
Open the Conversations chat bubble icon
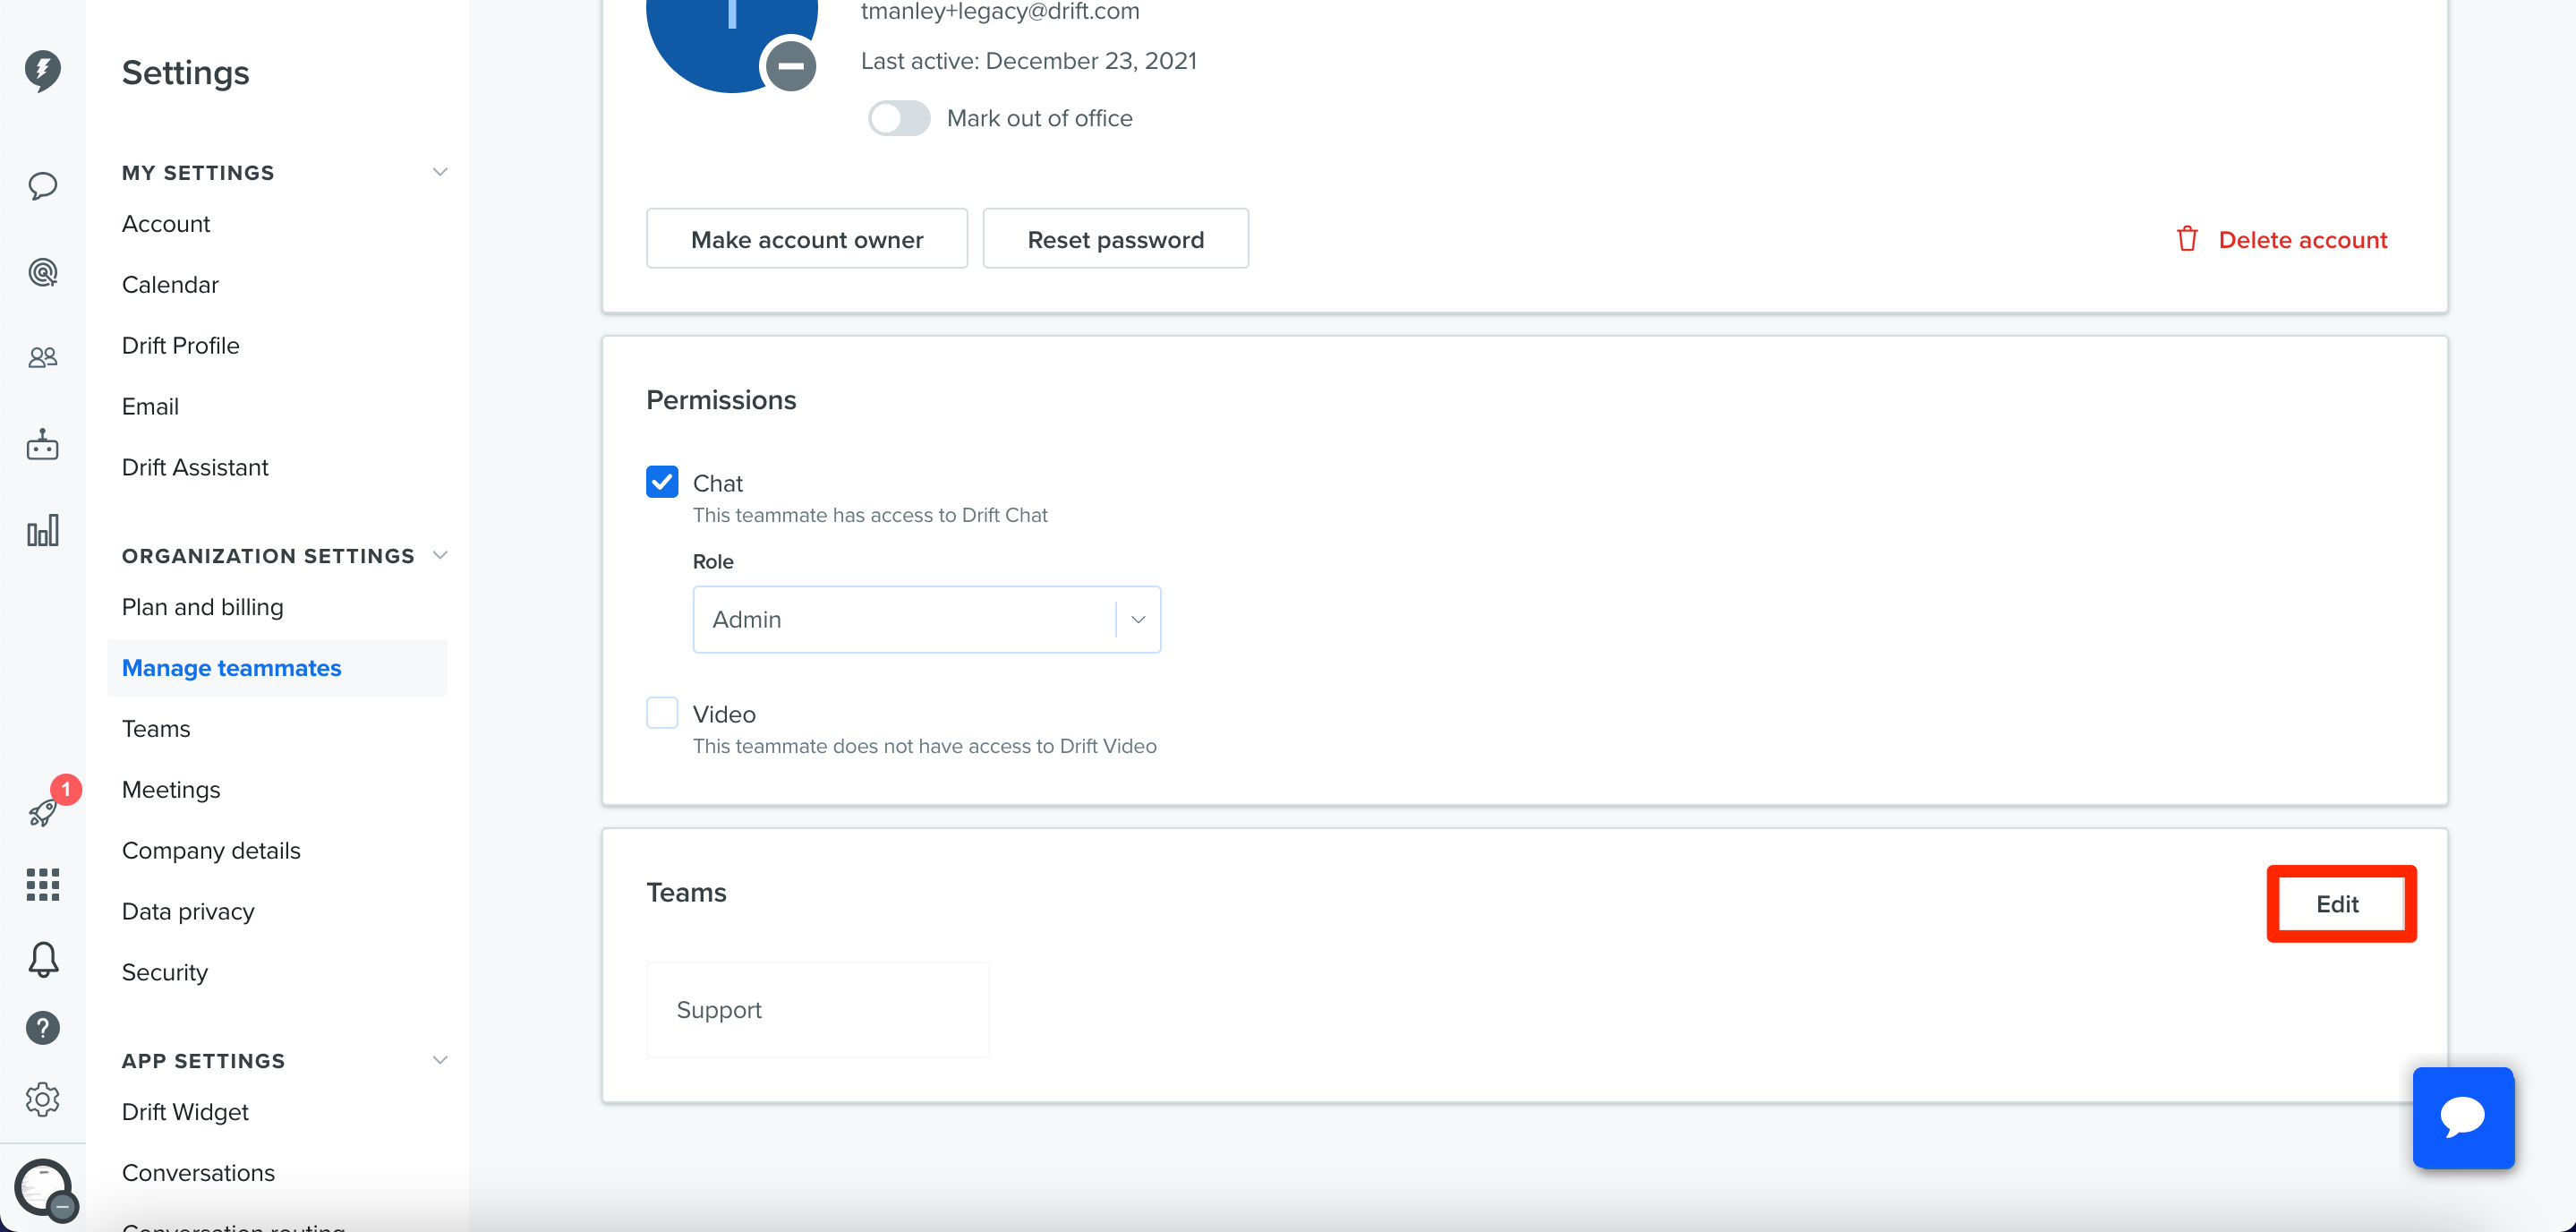[x=42, y=186]
